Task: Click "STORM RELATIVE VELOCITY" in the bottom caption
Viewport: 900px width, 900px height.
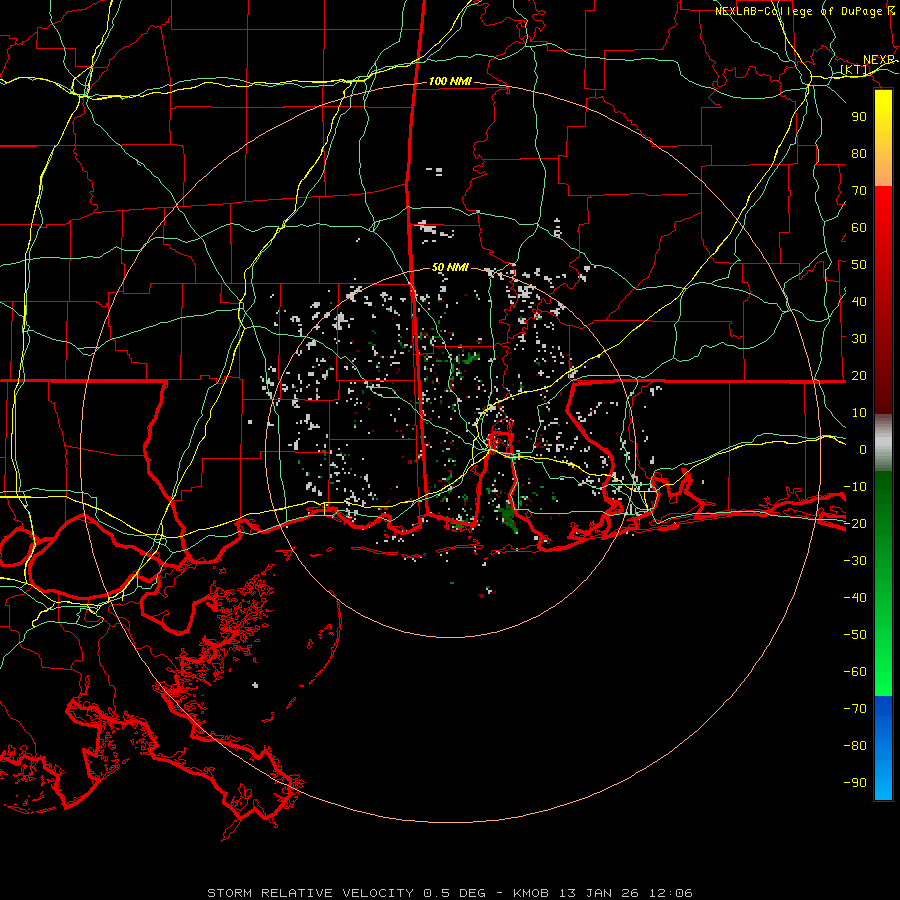Action: (310, 893)
